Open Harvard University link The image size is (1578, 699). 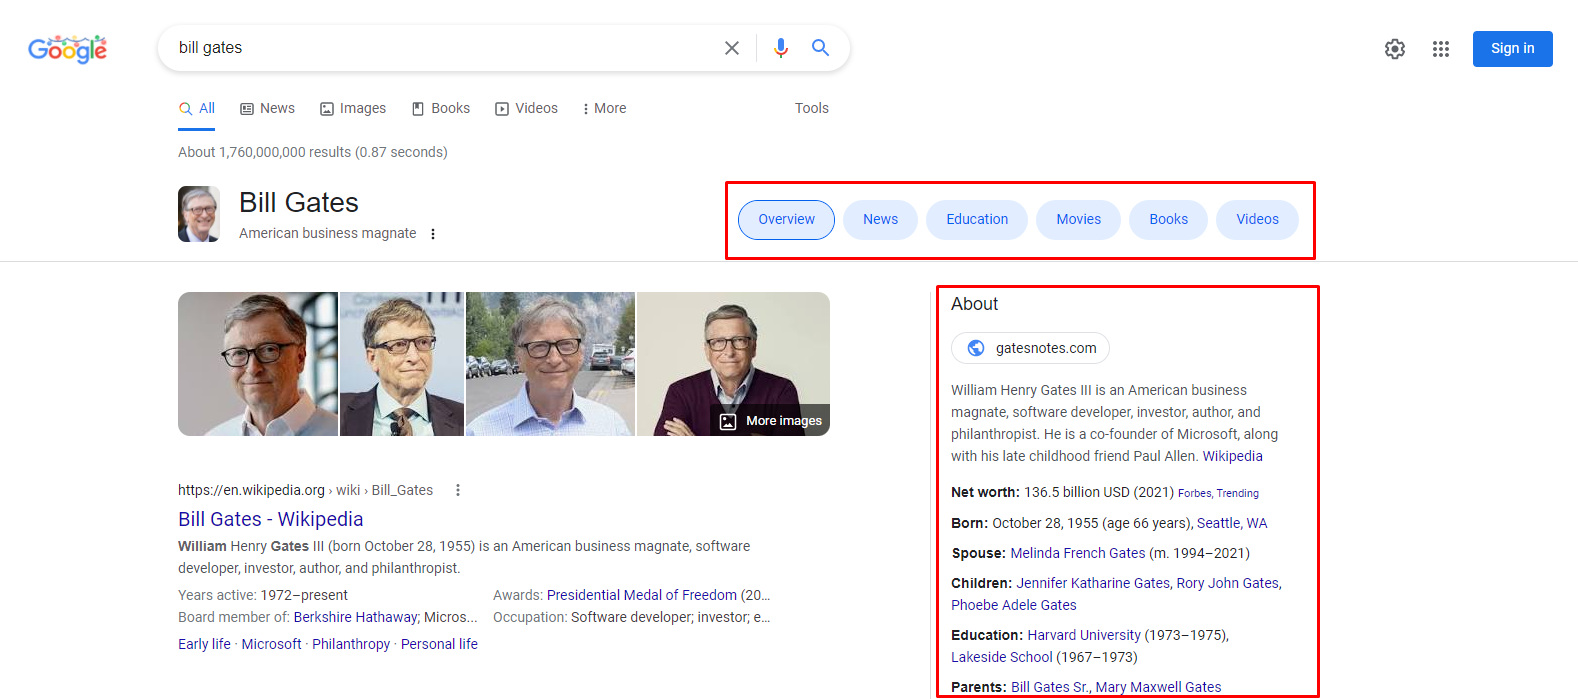tap(1084, 635)
